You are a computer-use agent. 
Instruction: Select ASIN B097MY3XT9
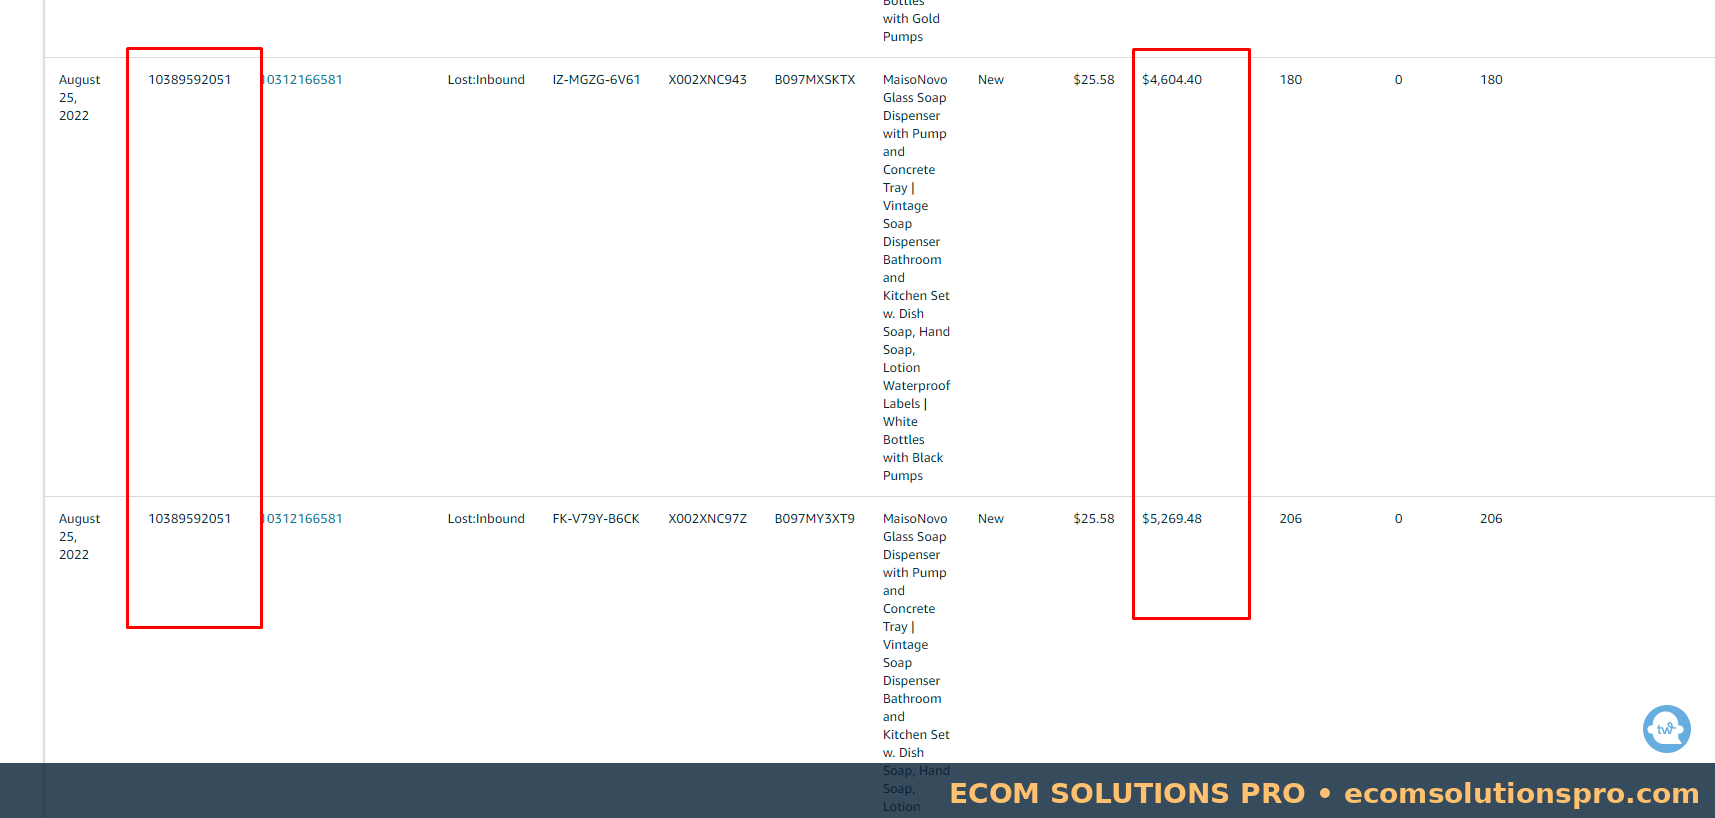[815, 519]
